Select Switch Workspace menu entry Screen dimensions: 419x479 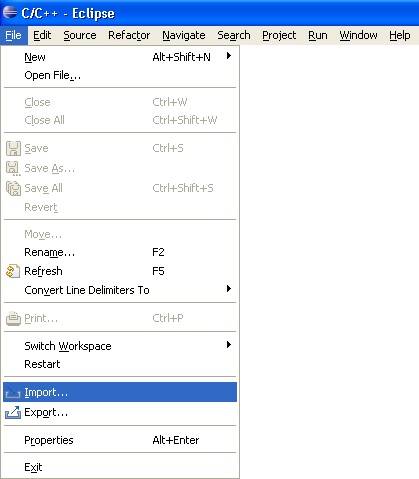coord(120,346)
